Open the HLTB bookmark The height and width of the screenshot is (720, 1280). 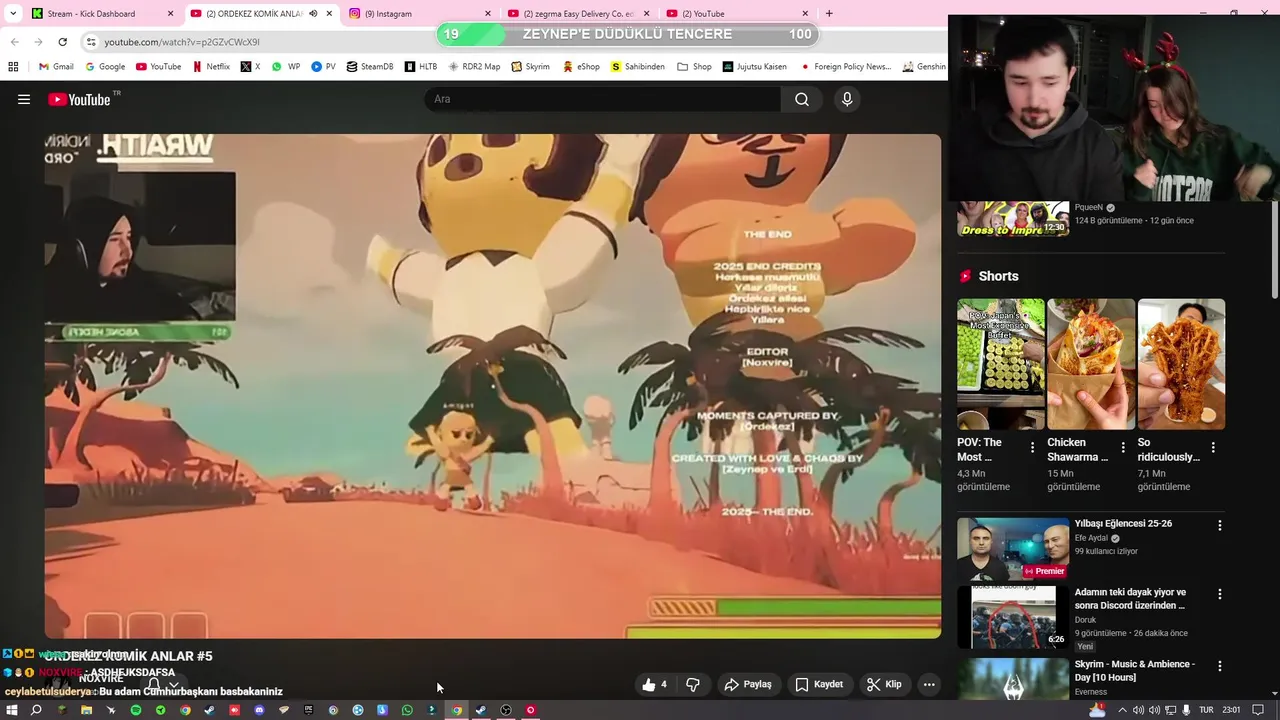click(x=421, y=66)
